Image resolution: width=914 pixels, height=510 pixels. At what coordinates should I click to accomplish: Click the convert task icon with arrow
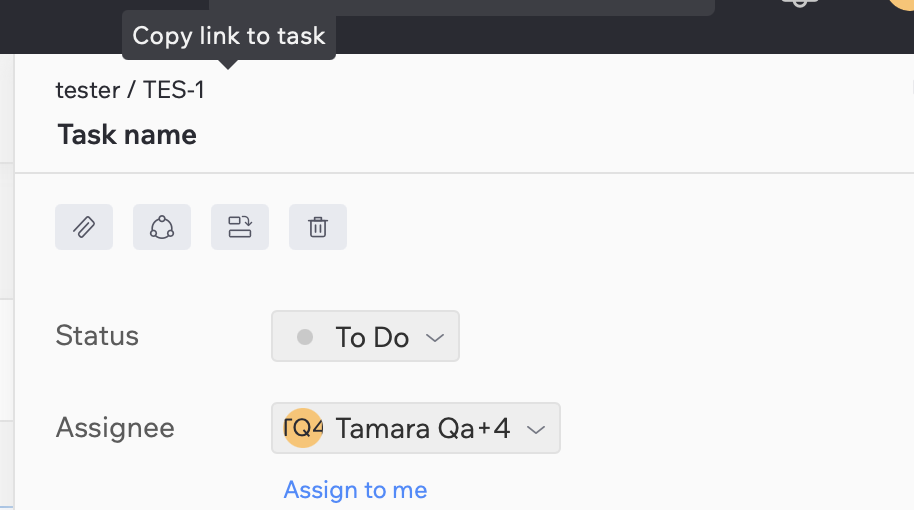point(240,227)
